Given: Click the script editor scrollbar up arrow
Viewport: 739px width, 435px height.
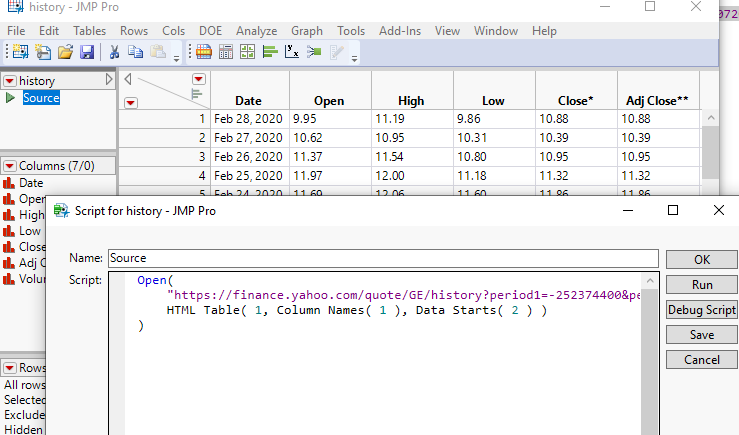Looking at the screenshot, I should (650, 281).
